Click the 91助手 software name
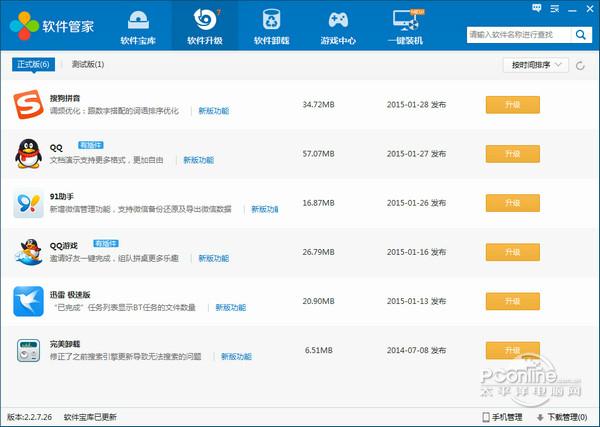 pyautogui.click(x=62, y=197)
